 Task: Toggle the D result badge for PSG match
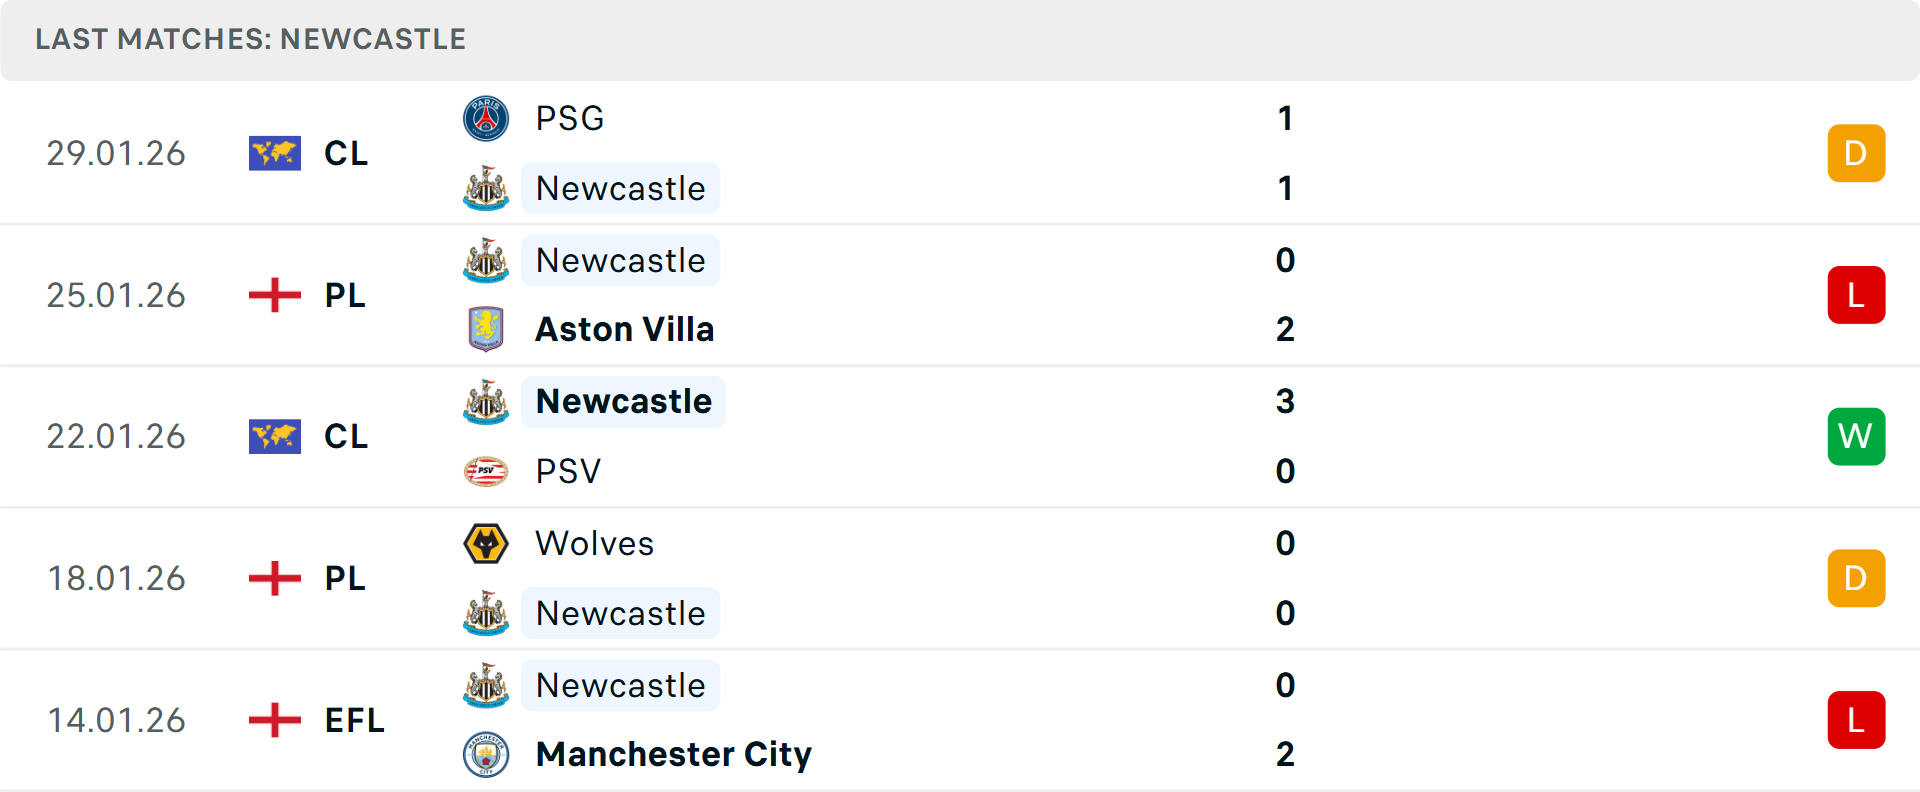(1856, 153)
